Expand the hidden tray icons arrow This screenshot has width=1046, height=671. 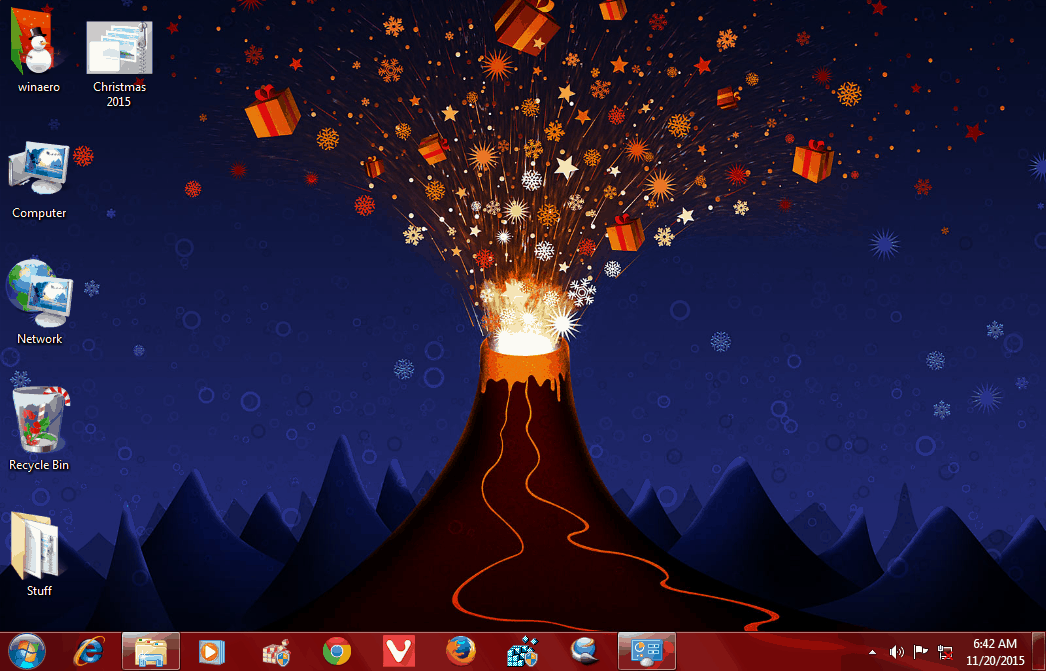(x=871, y=651)
